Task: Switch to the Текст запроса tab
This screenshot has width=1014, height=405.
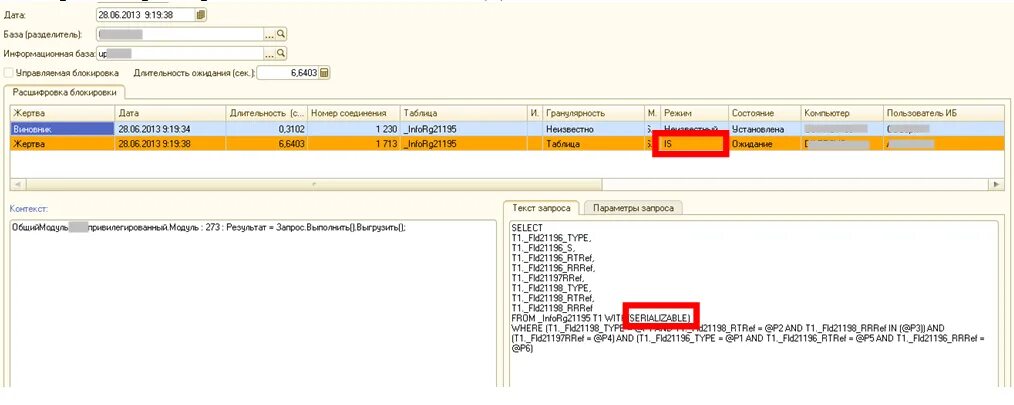Action: (541, 208)
